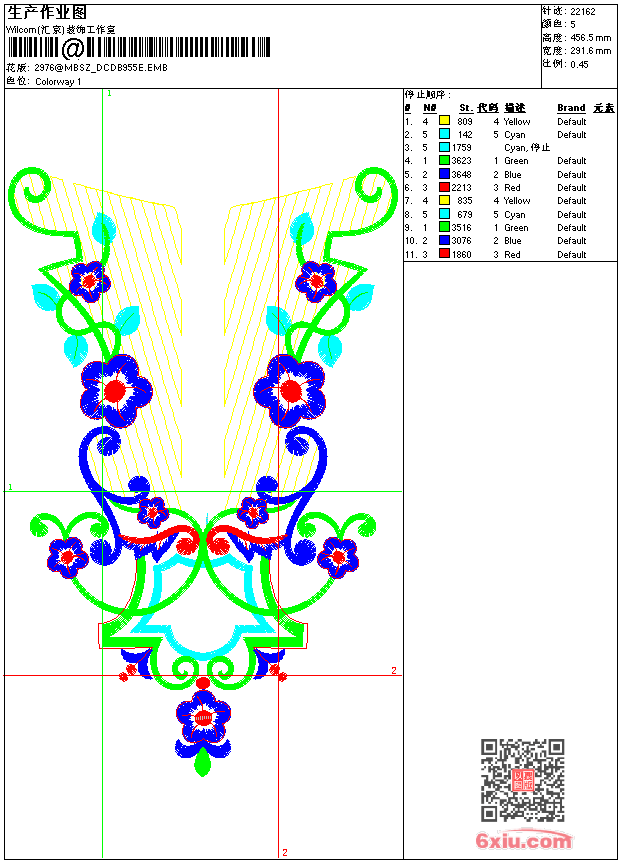The height and width of the screenshot is (860, 620).
Task: Click the height value 456.5 mm
Action: 590,37
